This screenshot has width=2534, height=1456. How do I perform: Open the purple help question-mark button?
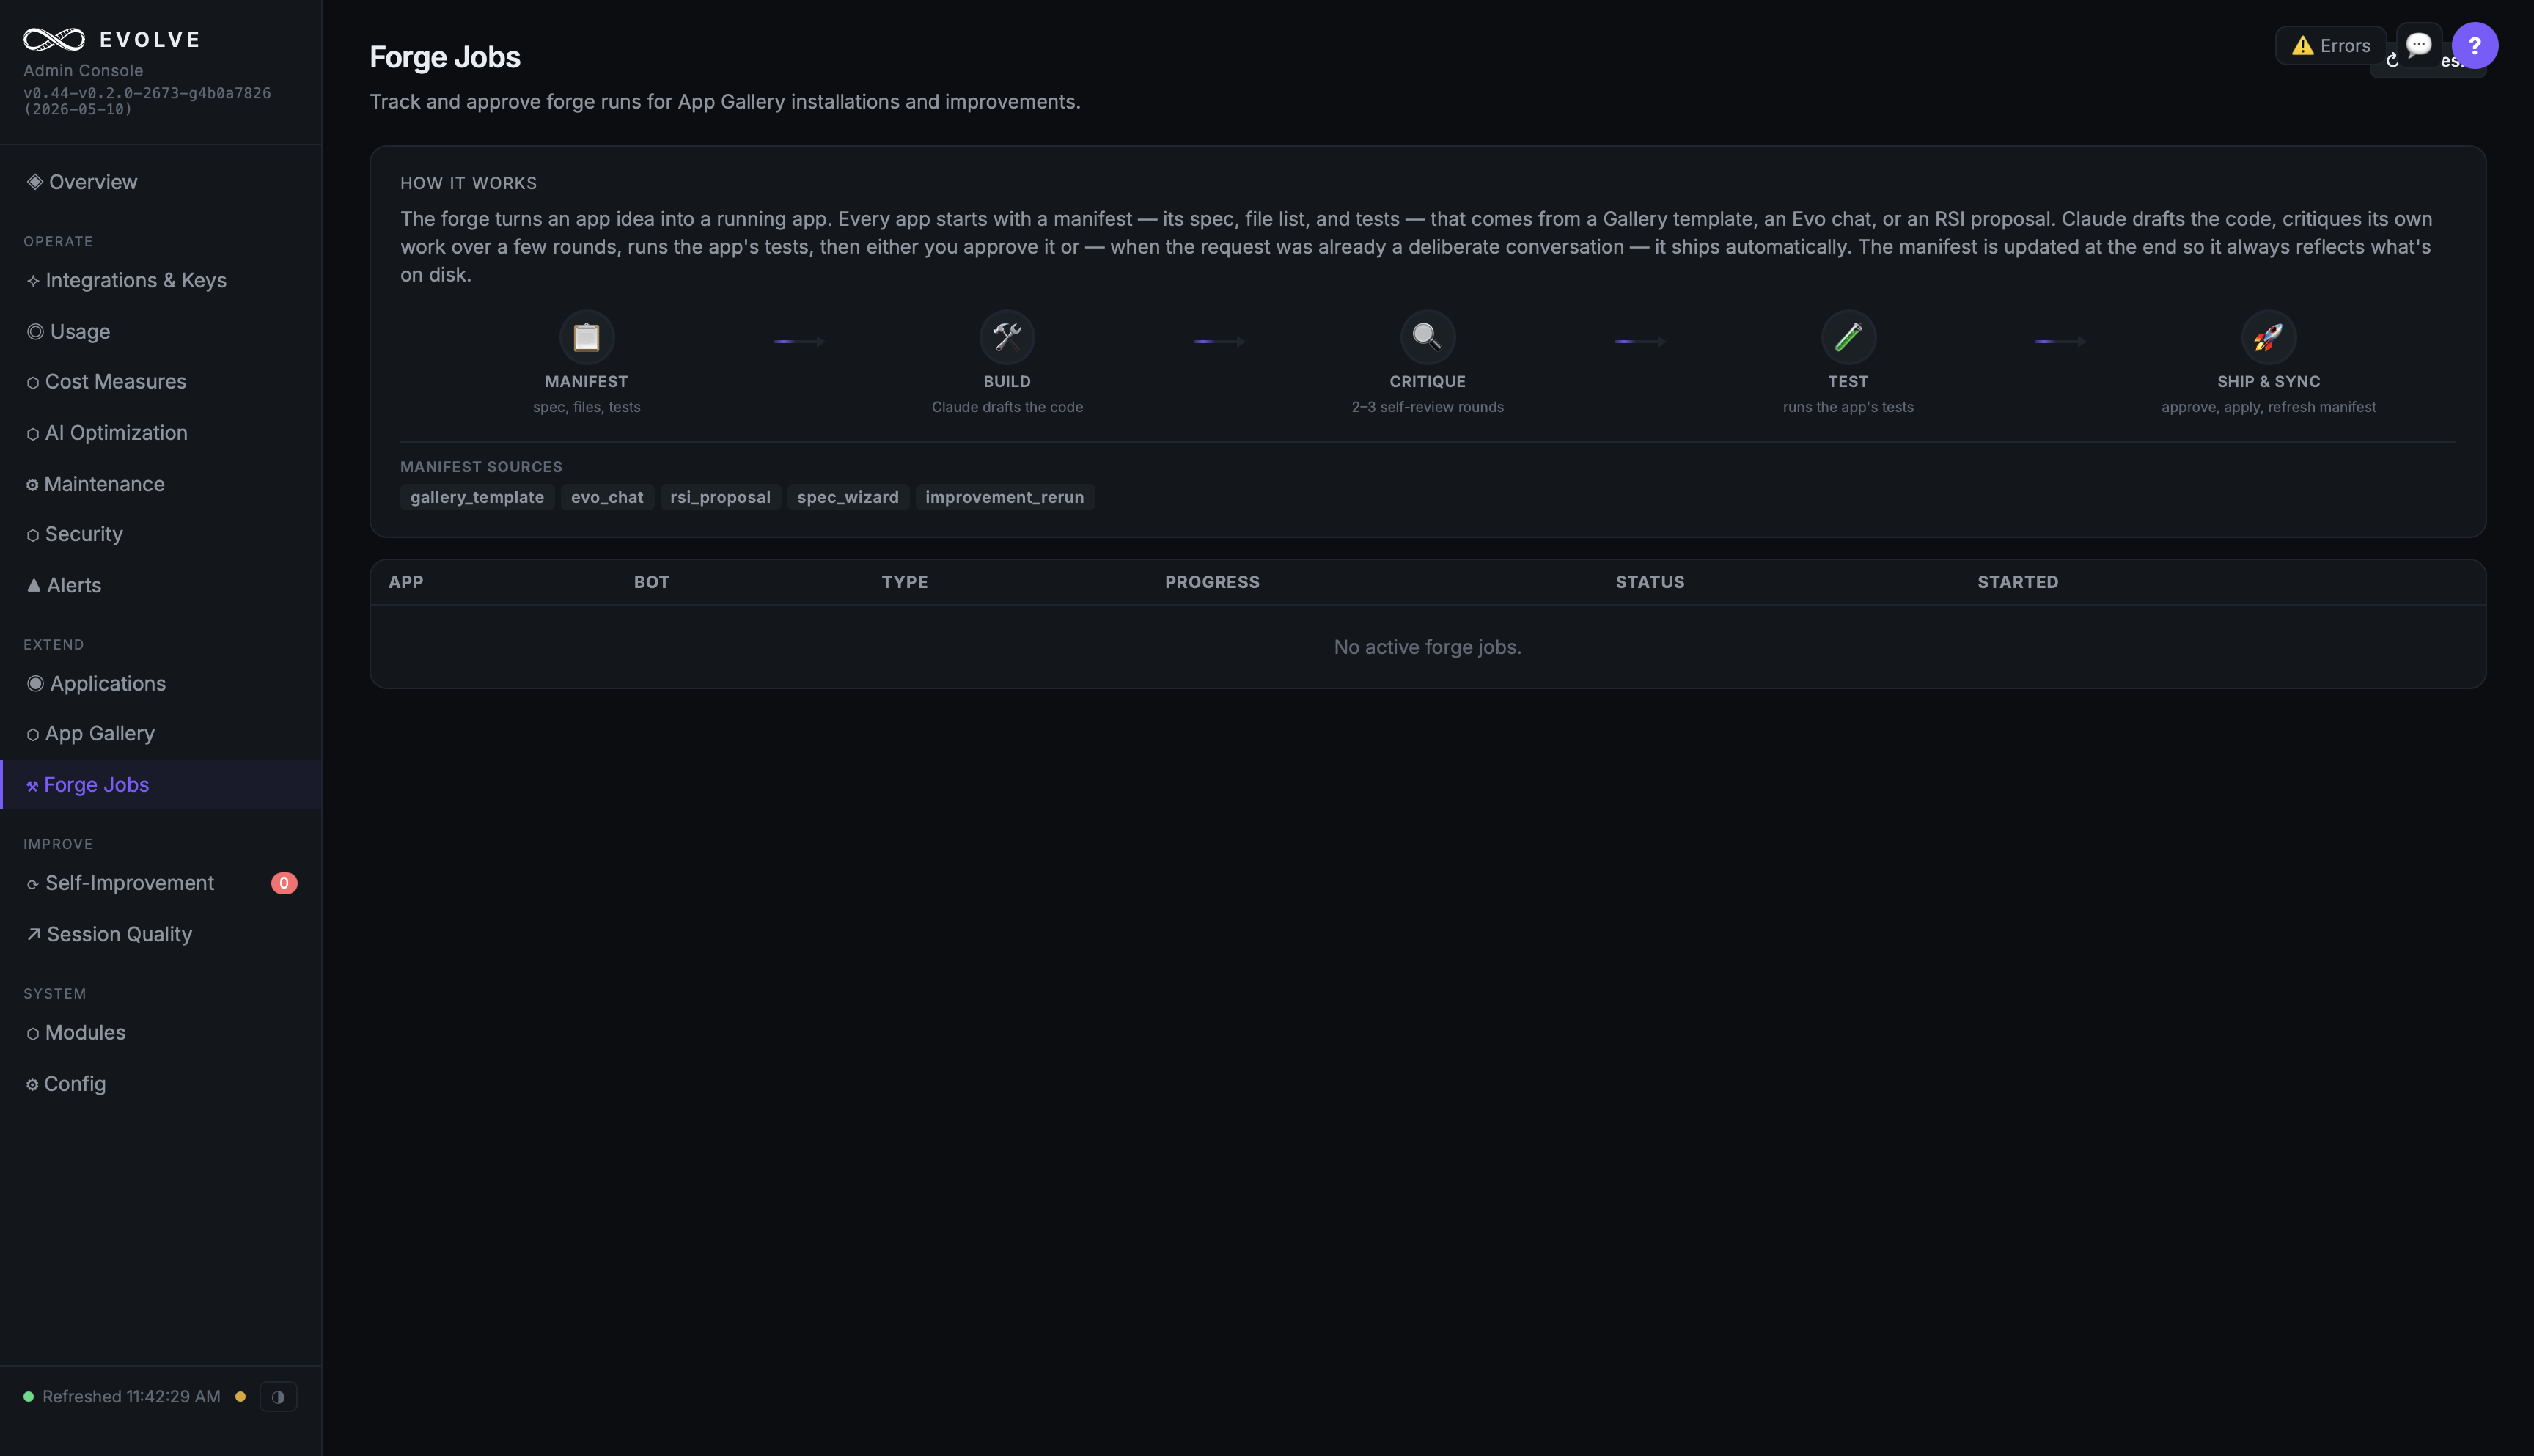(x=2474, y=45)
